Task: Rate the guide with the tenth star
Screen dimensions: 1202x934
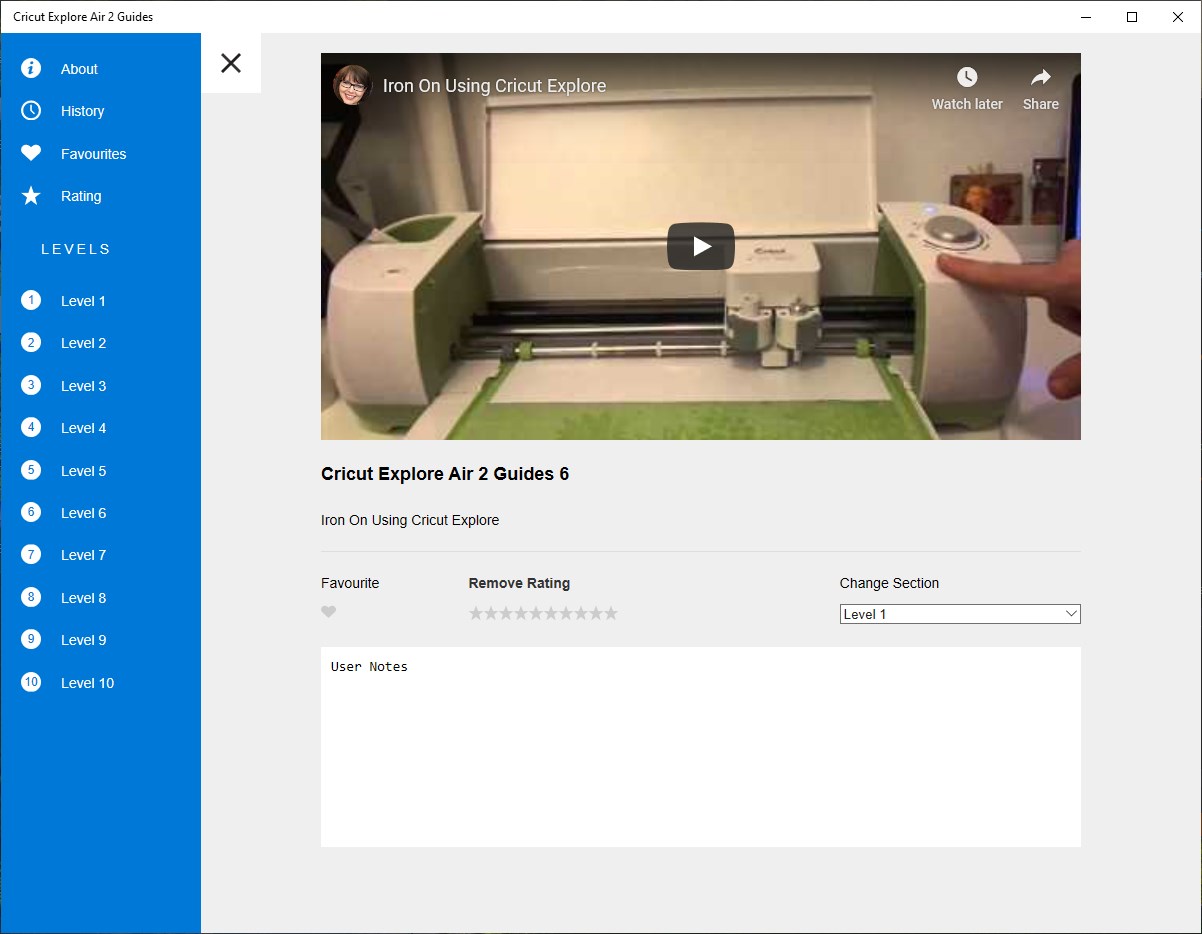Action: pos(611,613)
